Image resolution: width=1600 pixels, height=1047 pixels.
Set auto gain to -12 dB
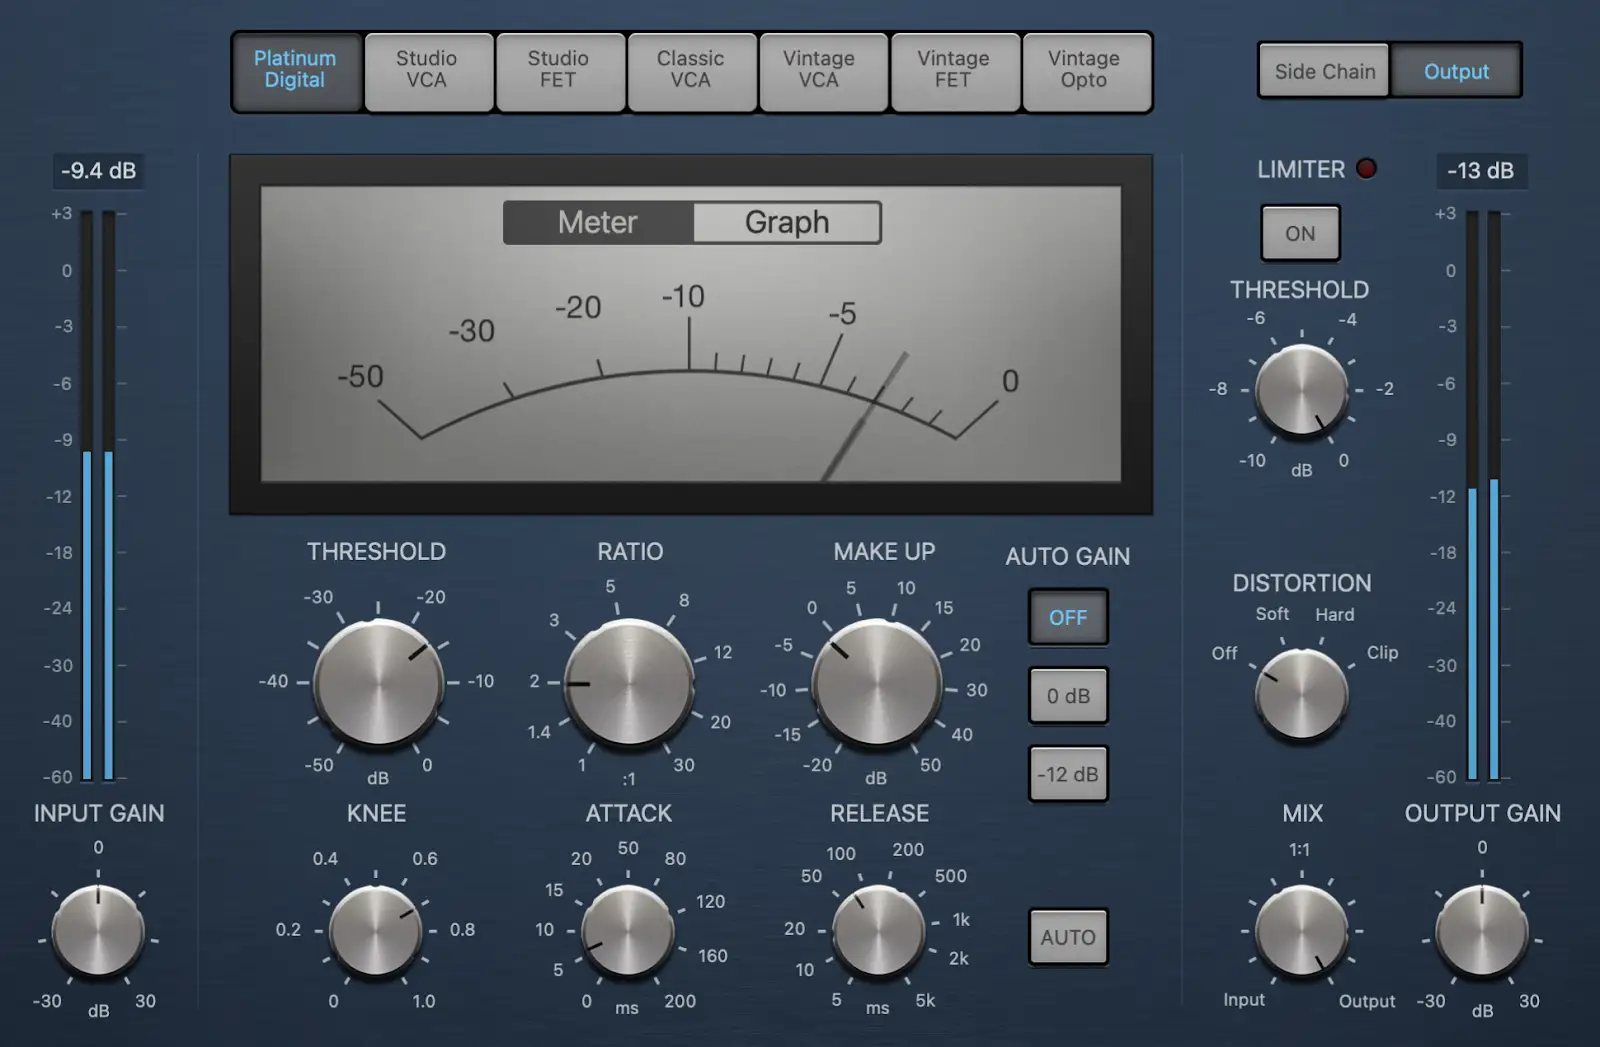[1068, 774]
